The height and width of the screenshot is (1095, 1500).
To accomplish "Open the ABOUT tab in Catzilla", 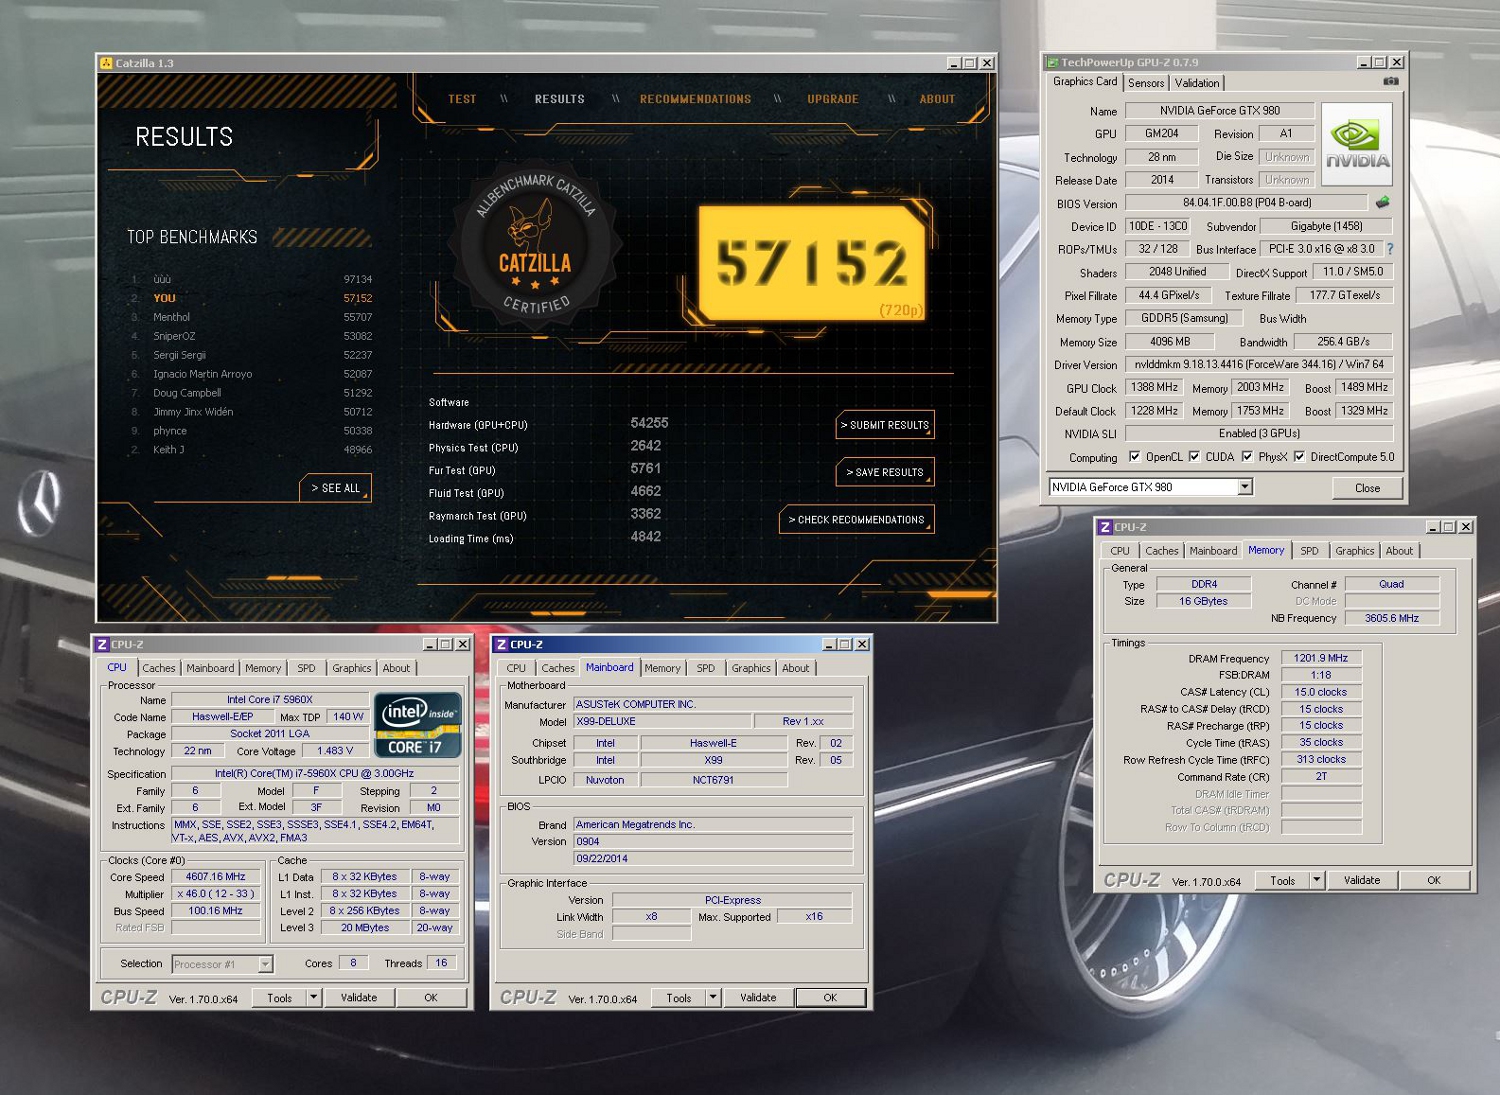I will (x=937, y=99).
